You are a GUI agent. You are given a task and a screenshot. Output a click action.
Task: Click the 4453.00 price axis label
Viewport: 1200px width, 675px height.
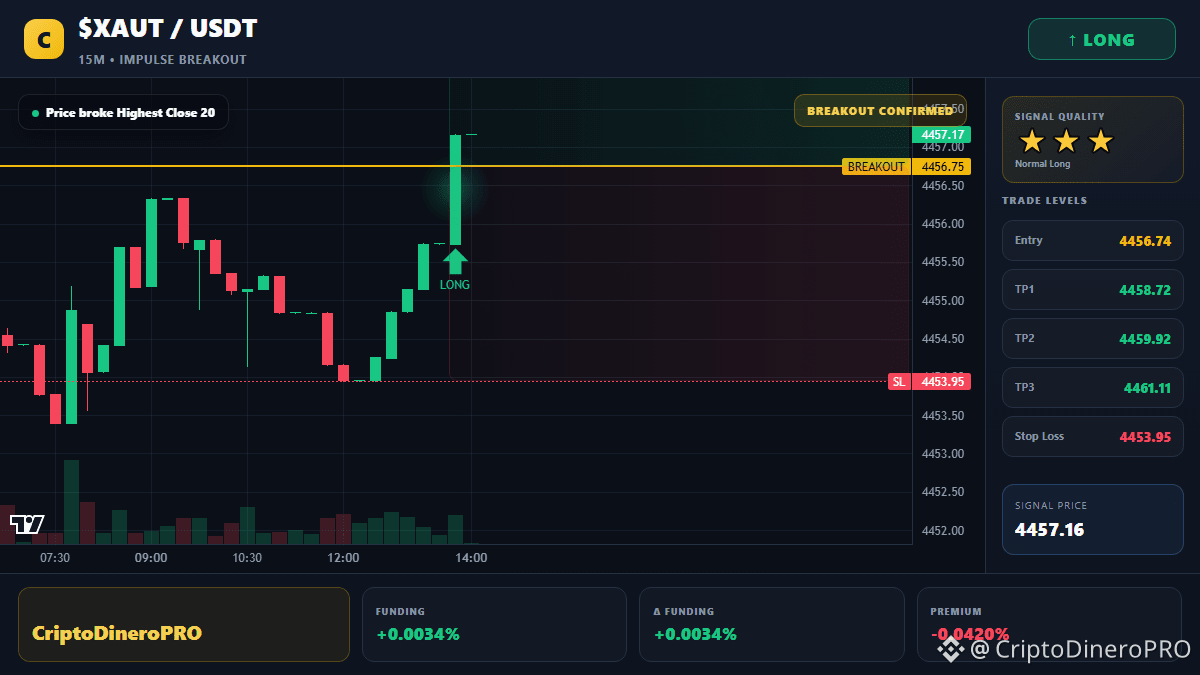[x=942, y=454]
